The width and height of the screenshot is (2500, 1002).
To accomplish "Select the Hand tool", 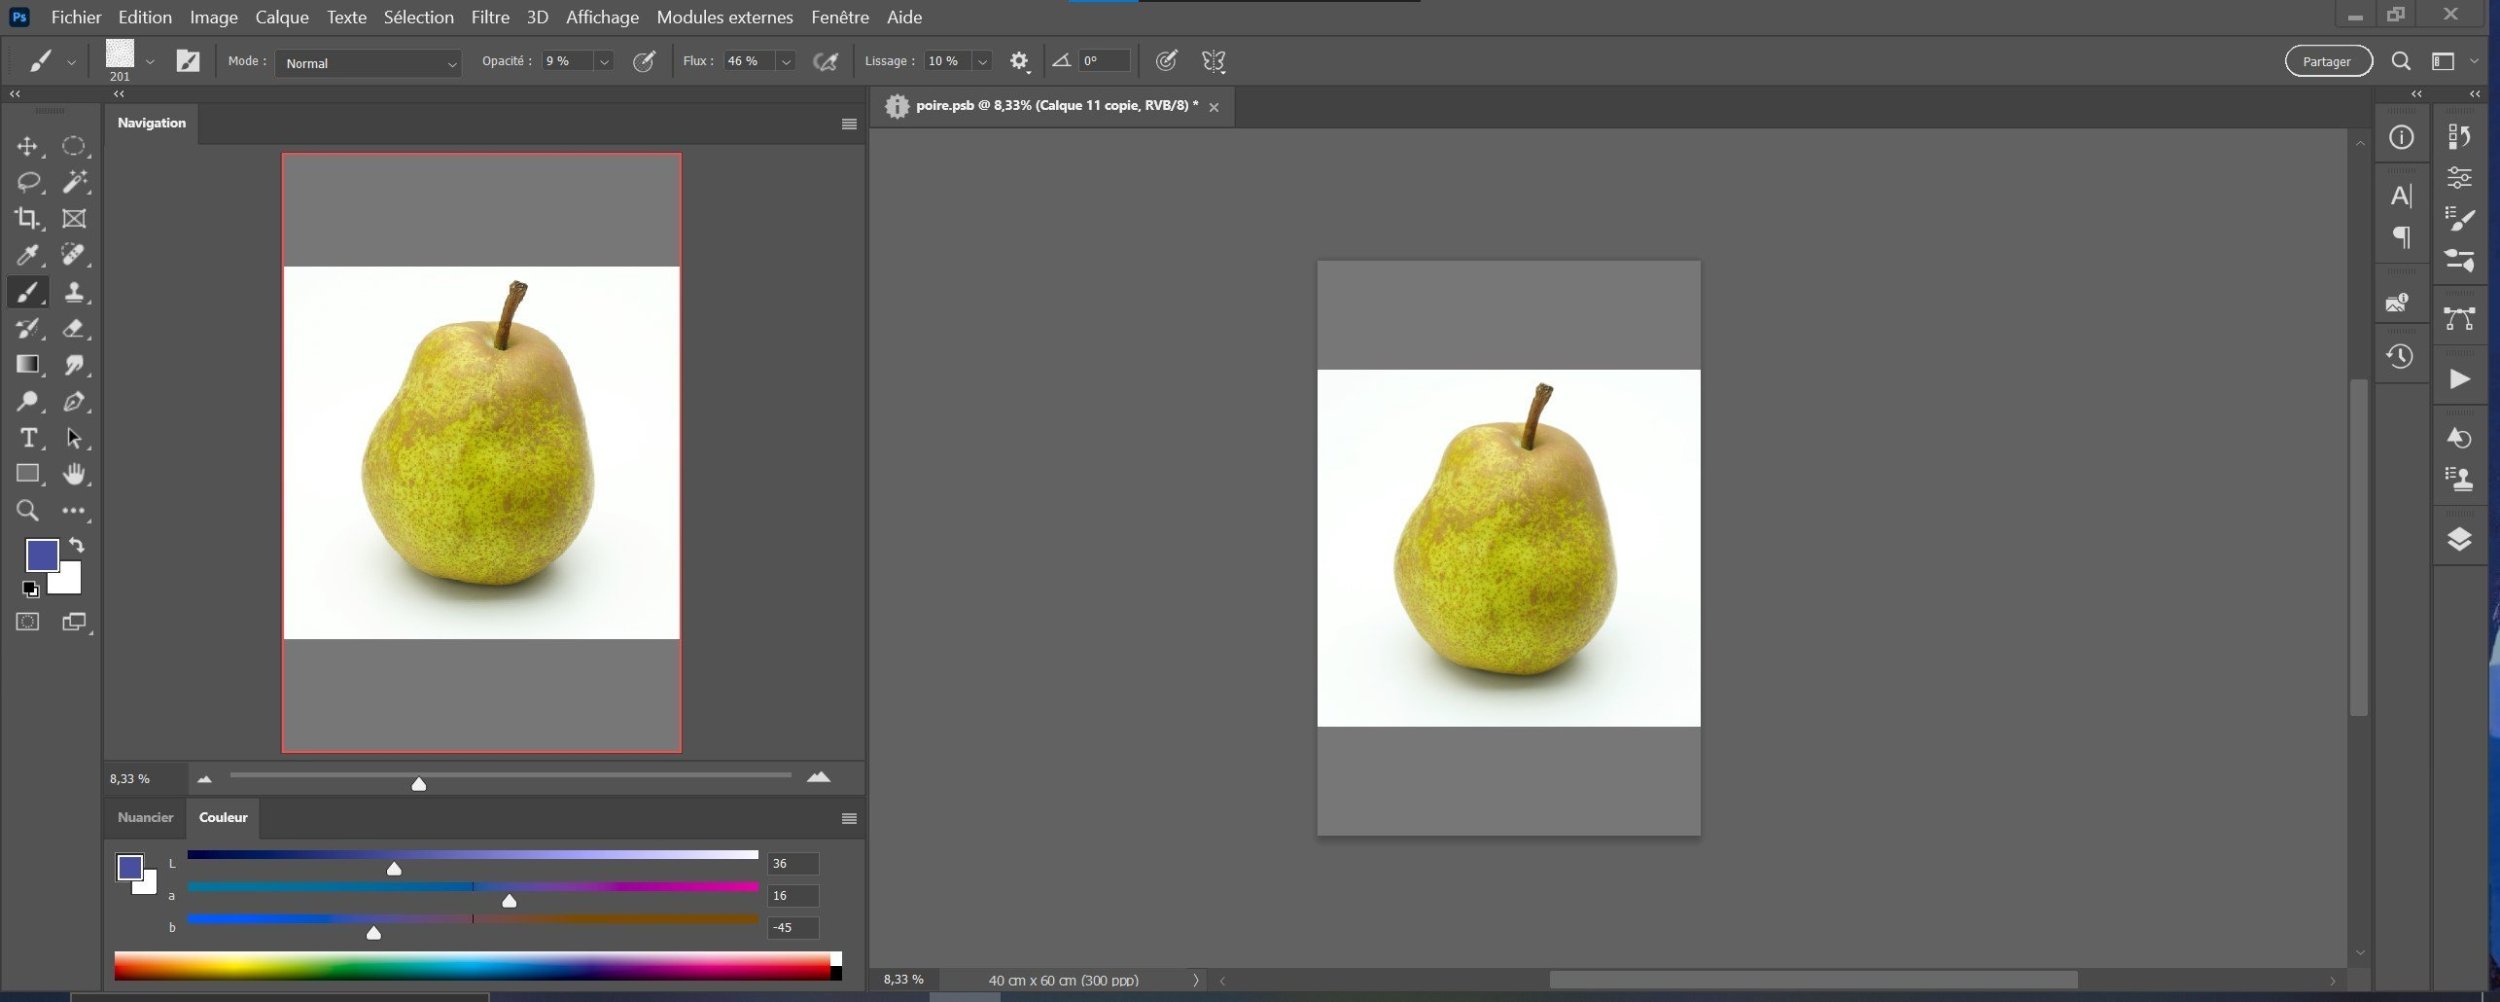I will pyautogui.click(x=74, y=474).
